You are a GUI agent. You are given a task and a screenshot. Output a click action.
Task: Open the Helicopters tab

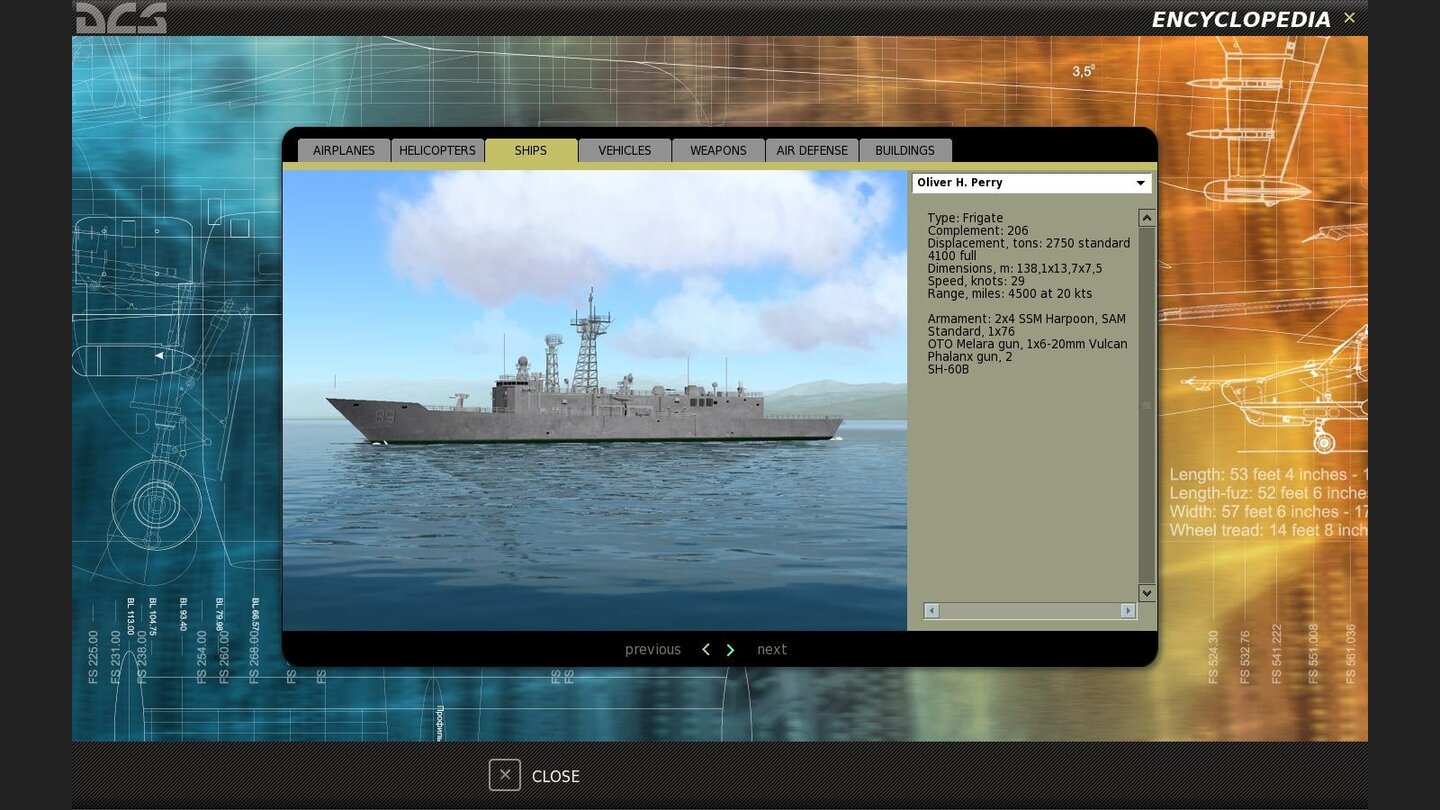tap(437, 151)
